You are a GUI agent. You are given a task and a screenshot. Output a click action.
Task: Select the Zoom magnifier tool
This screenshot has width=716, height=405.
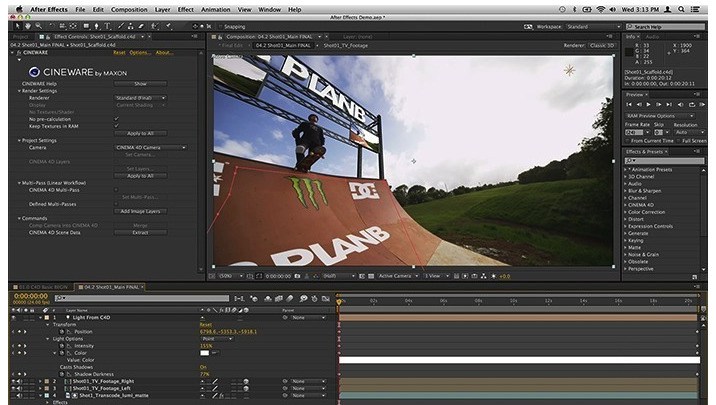click(x=38, y=26)
